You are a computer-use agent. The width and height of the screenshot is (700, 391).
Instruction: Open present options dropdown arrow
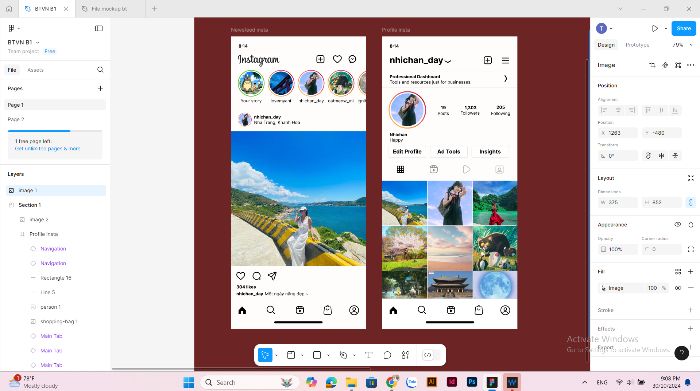[x=666, y=29]
